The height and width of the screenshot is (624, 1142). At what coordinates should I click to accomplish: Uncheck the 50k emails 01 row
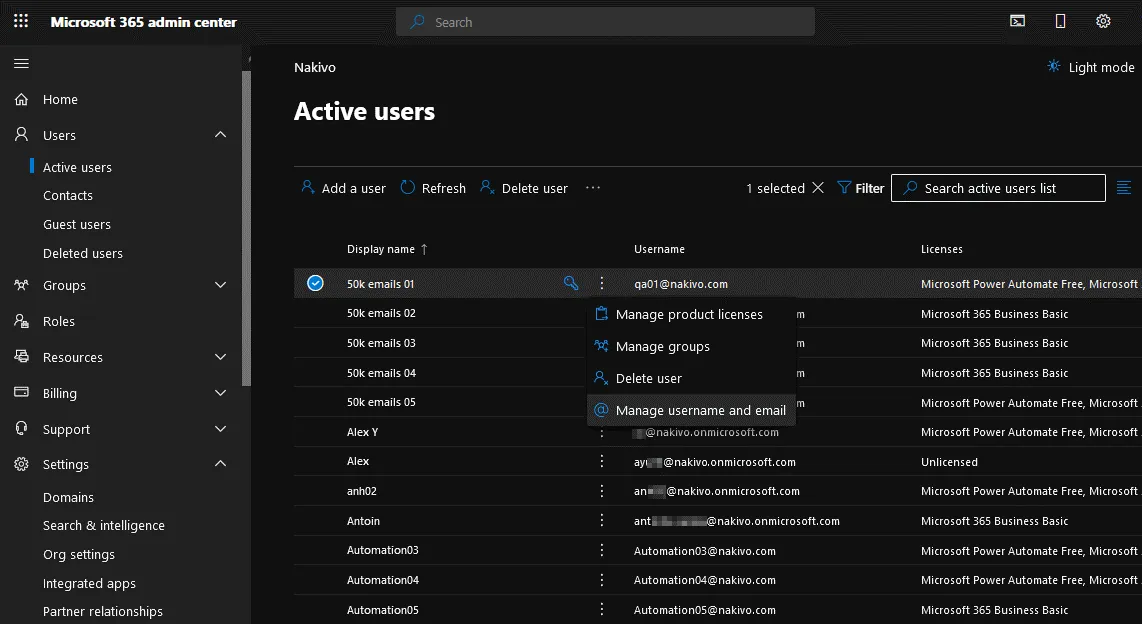(315, 284)
